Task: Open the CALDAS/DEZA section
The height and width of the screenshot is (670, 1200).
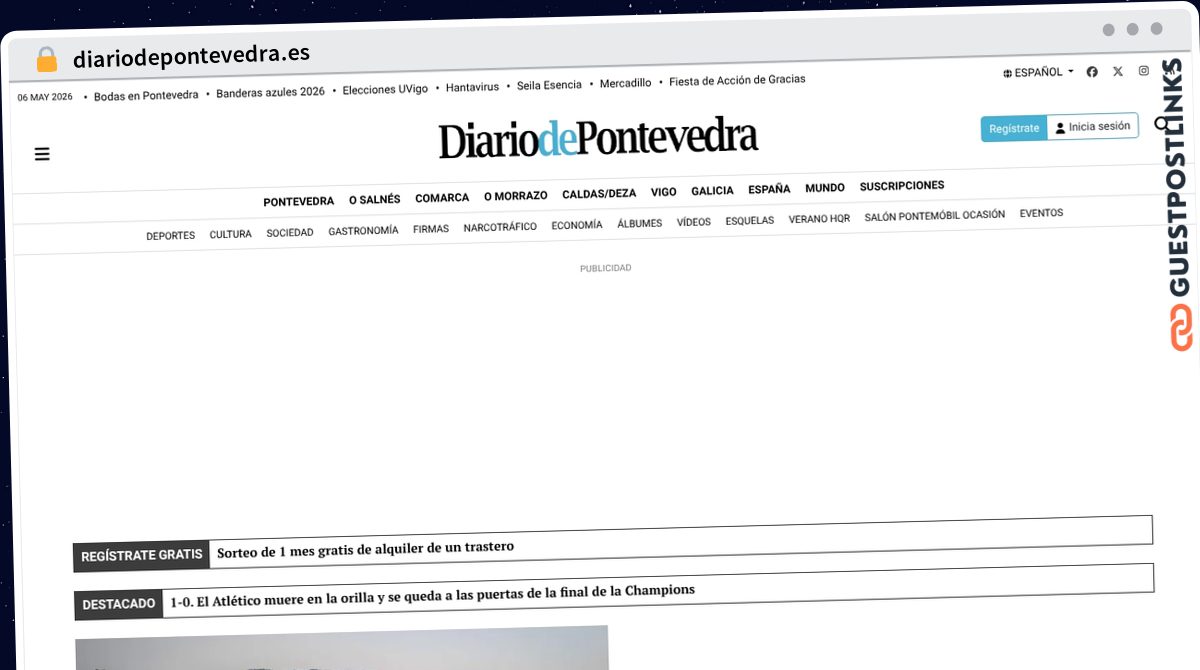Action: pyautogui.click(x=599, y=194)
